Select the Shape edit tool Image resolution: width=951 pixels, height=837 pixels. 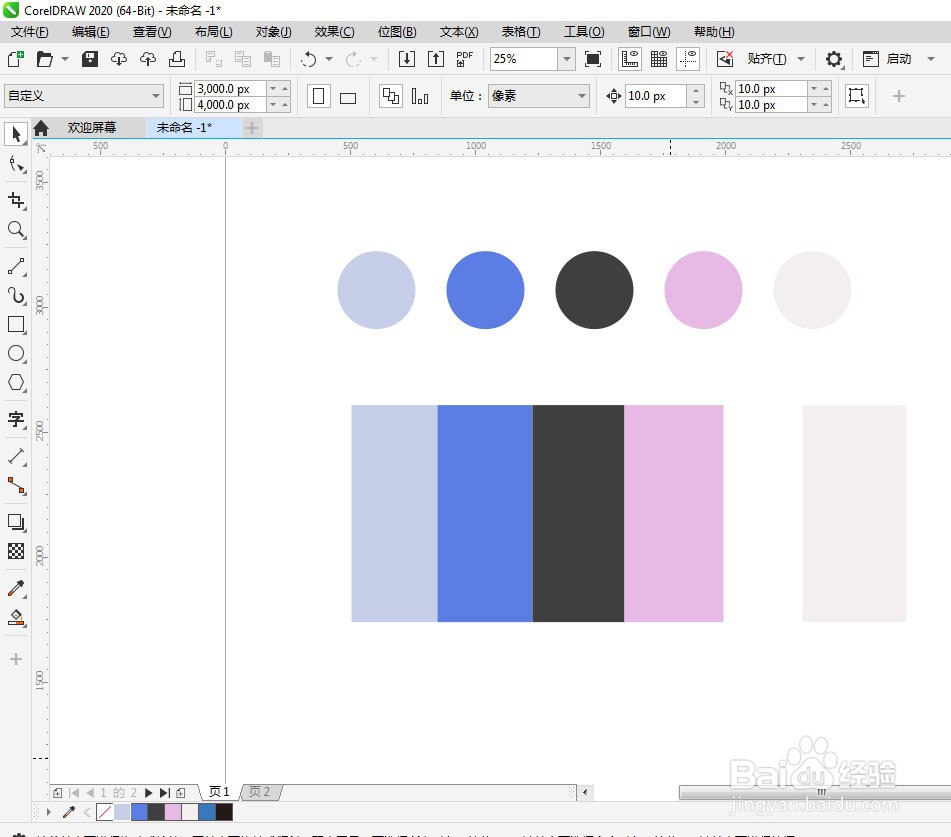click(x=16, y=164)
